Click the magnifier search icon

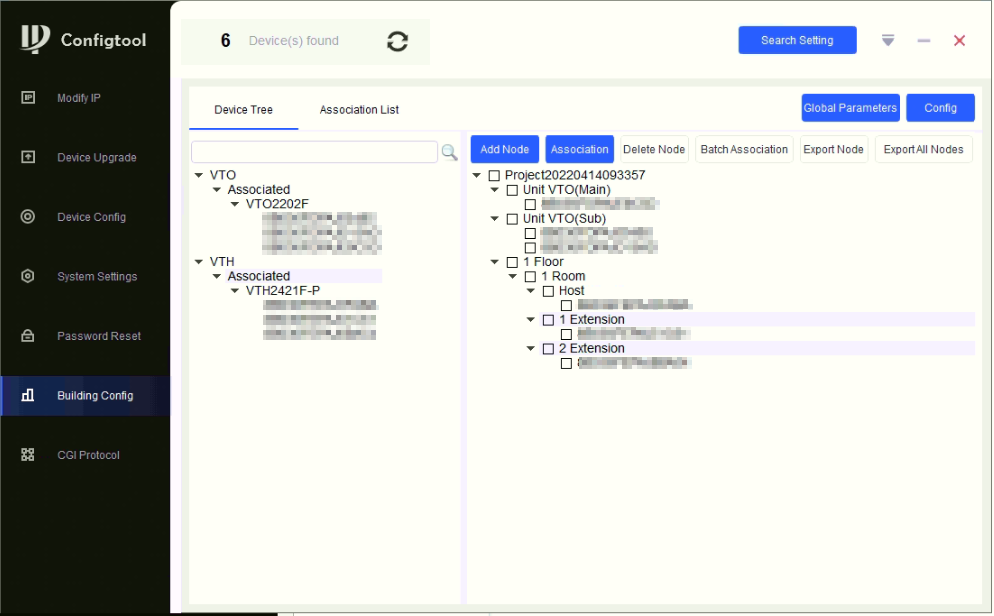pos(449,152)
